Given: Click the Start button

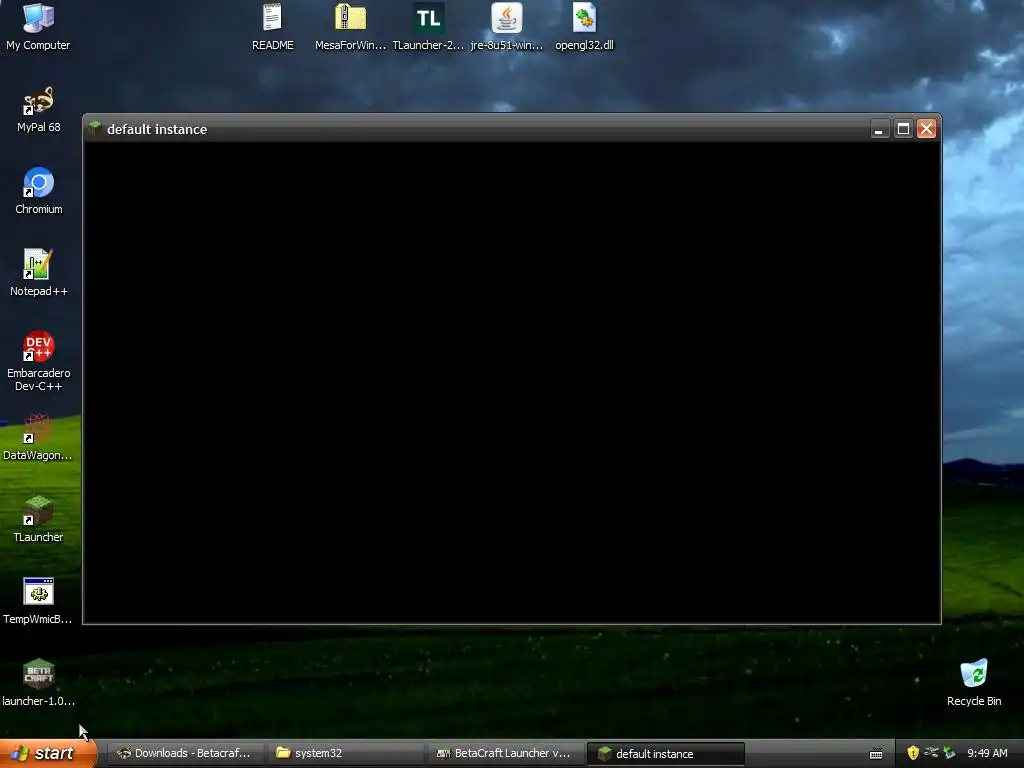Looking at the screenshot, I should click(x=48, y=753).
